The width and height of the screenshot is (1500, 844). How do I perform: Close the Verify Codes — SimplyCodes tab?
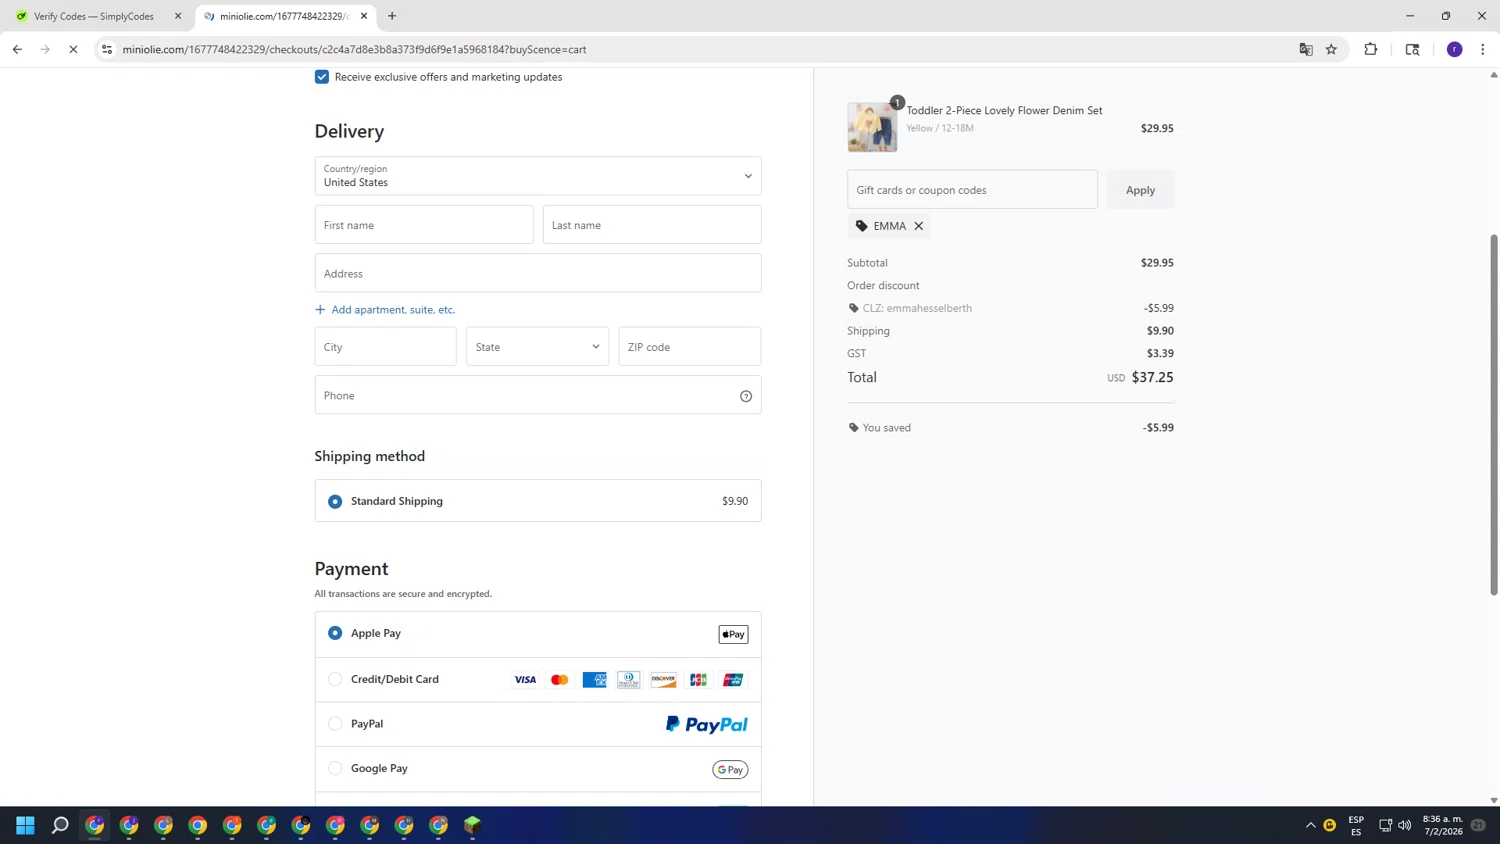tap(178, 16)
